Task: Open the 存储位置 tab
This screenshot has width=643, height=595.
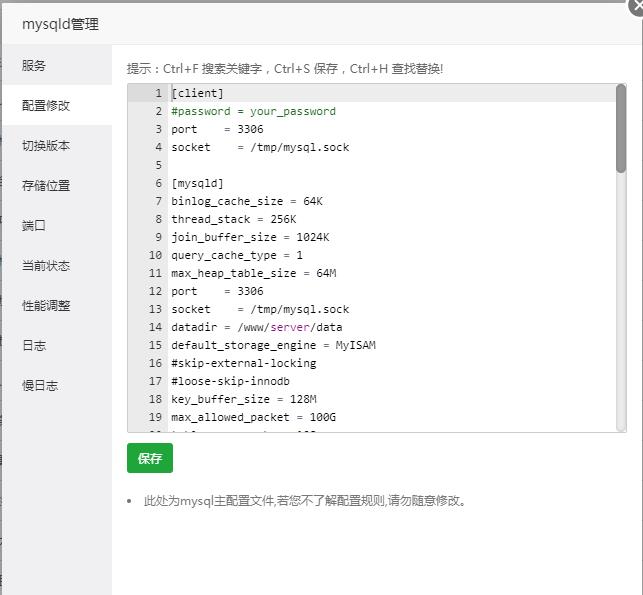Action: [57, 185]
